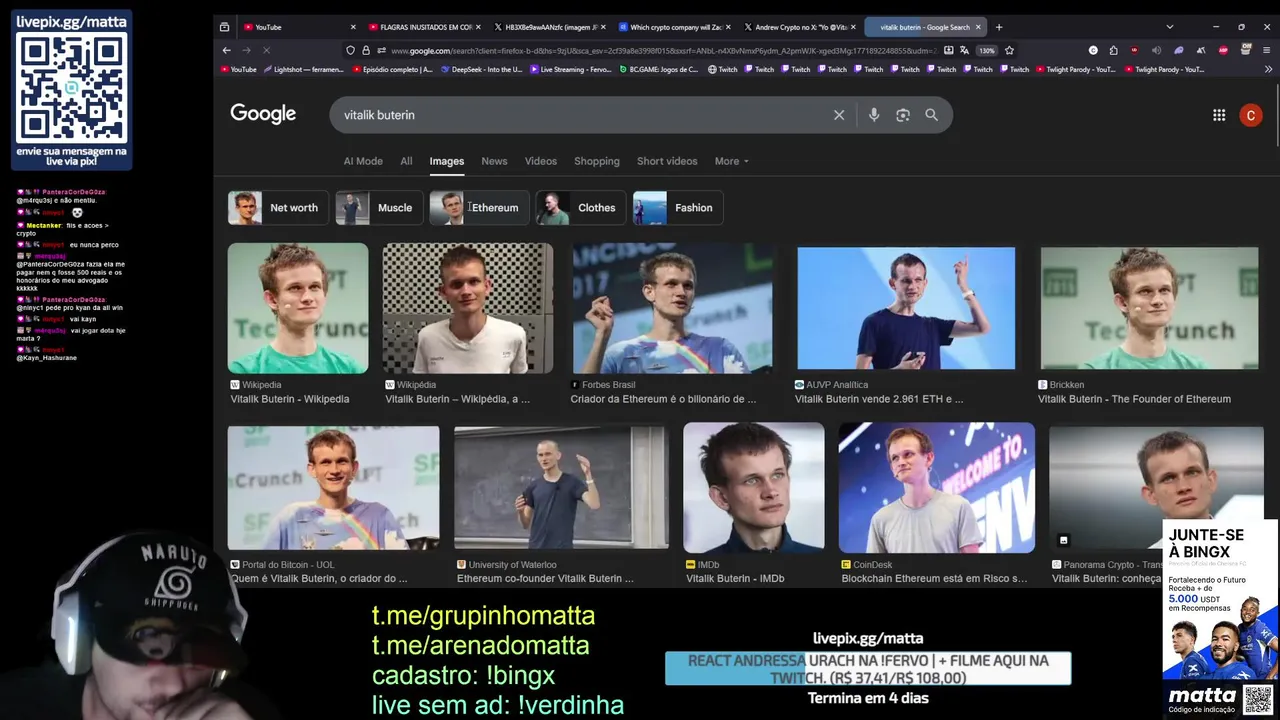Open 'Vitalik Buterin vende 2.961 ETH' link
Screen dimensions: 1280x720
(879, 399)
